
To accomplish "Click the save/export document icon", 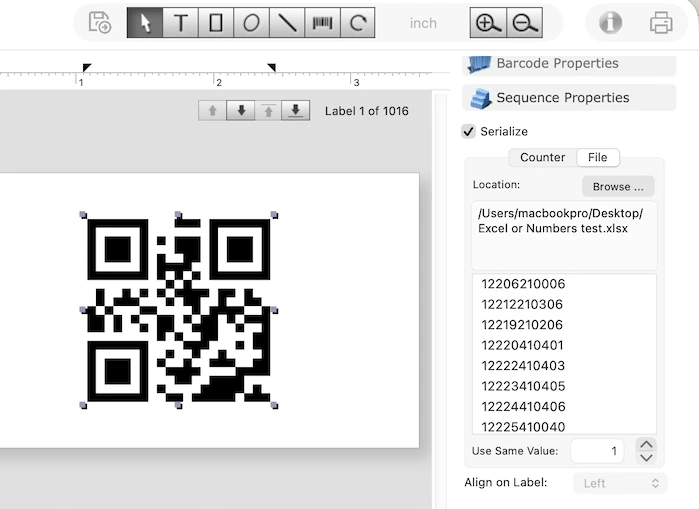I will (99, 22).
